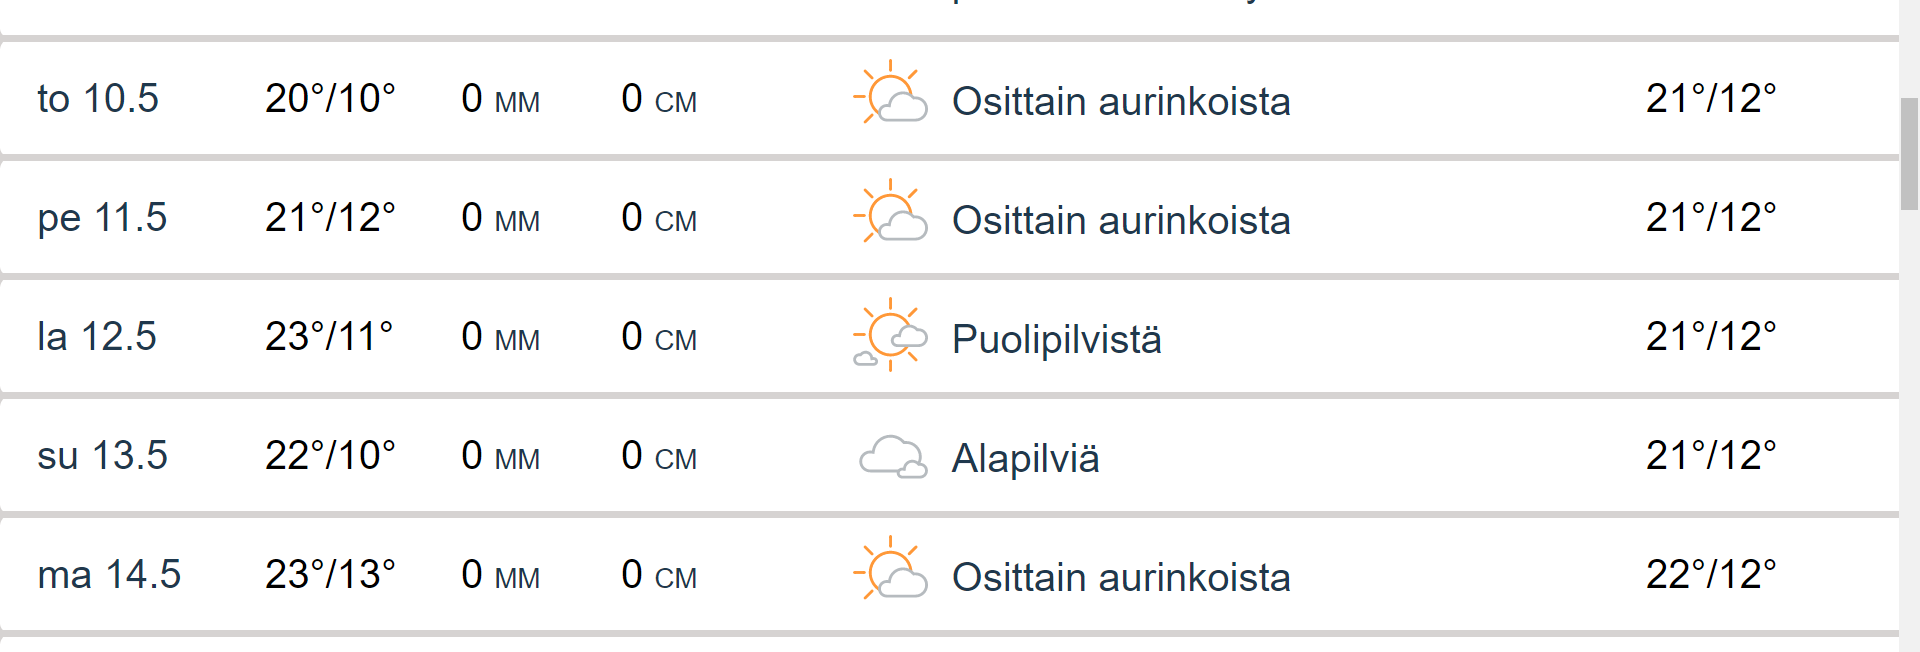Click Osittain aurinkoista text for to 10.5
The image size is (1920, 652).
click(x=1120, y=101)
